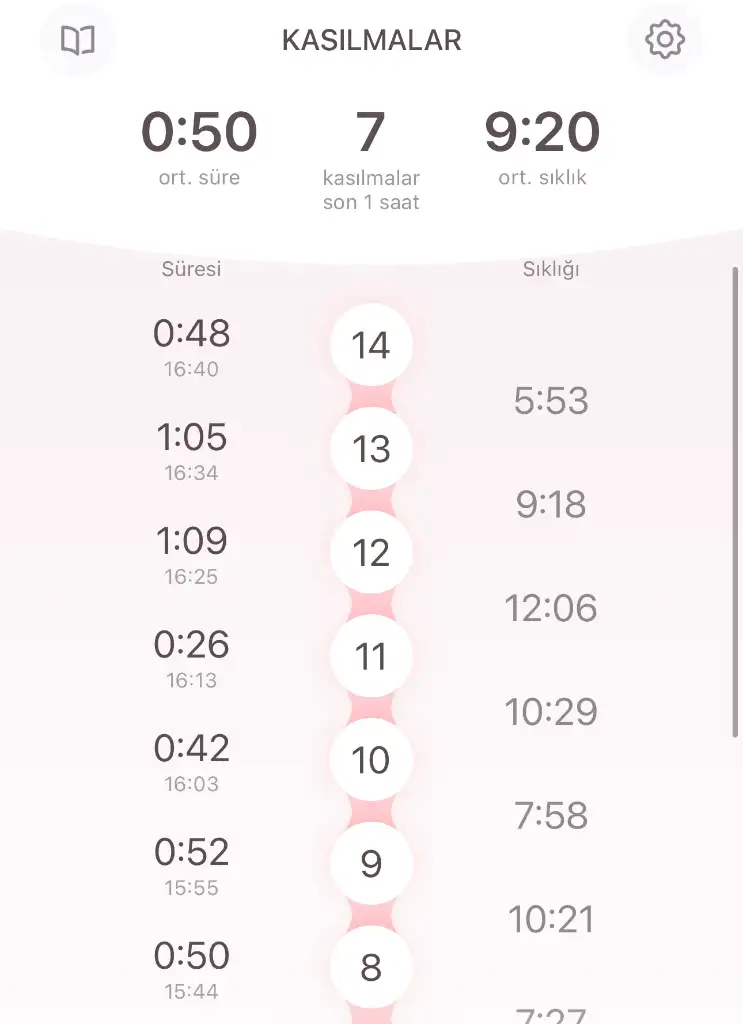Viewport: 743px width, 1024px height.
Task: Tap the 1:09 duration entry at 16:25
Action: 191,555
